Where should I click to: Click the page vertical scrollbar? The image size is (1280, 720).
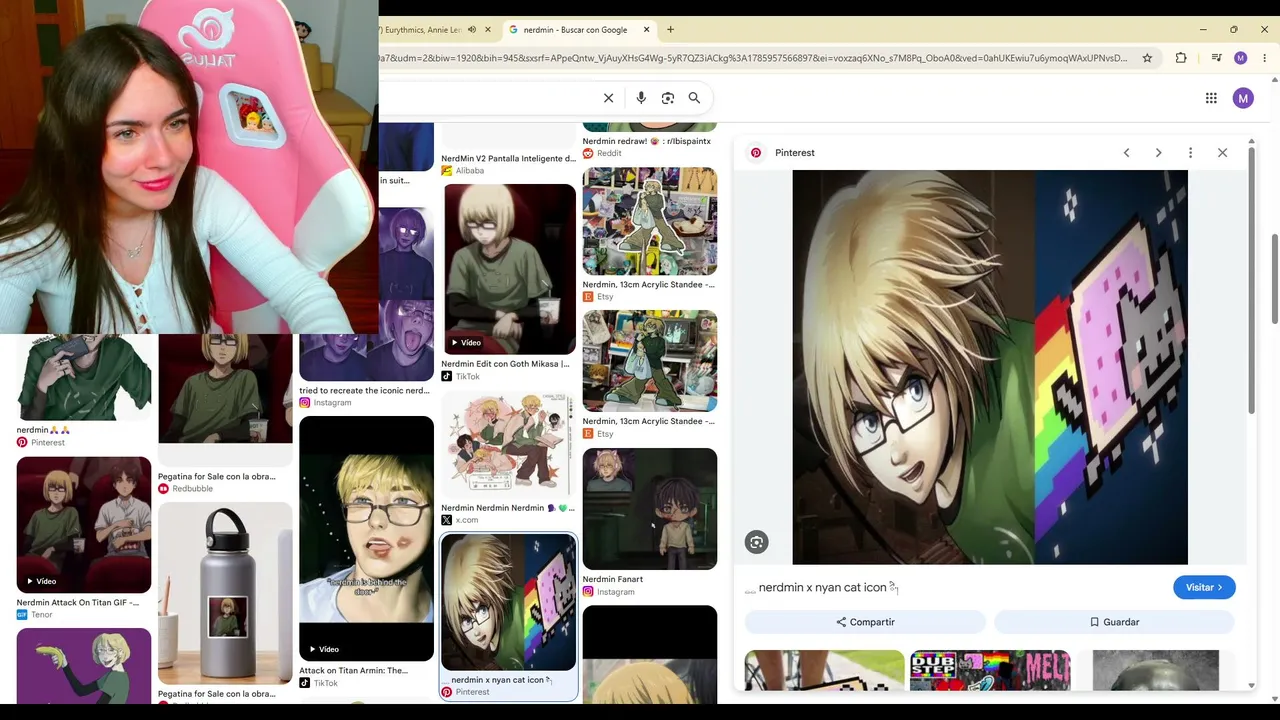pyautogui.click(x=1275, y=278)
